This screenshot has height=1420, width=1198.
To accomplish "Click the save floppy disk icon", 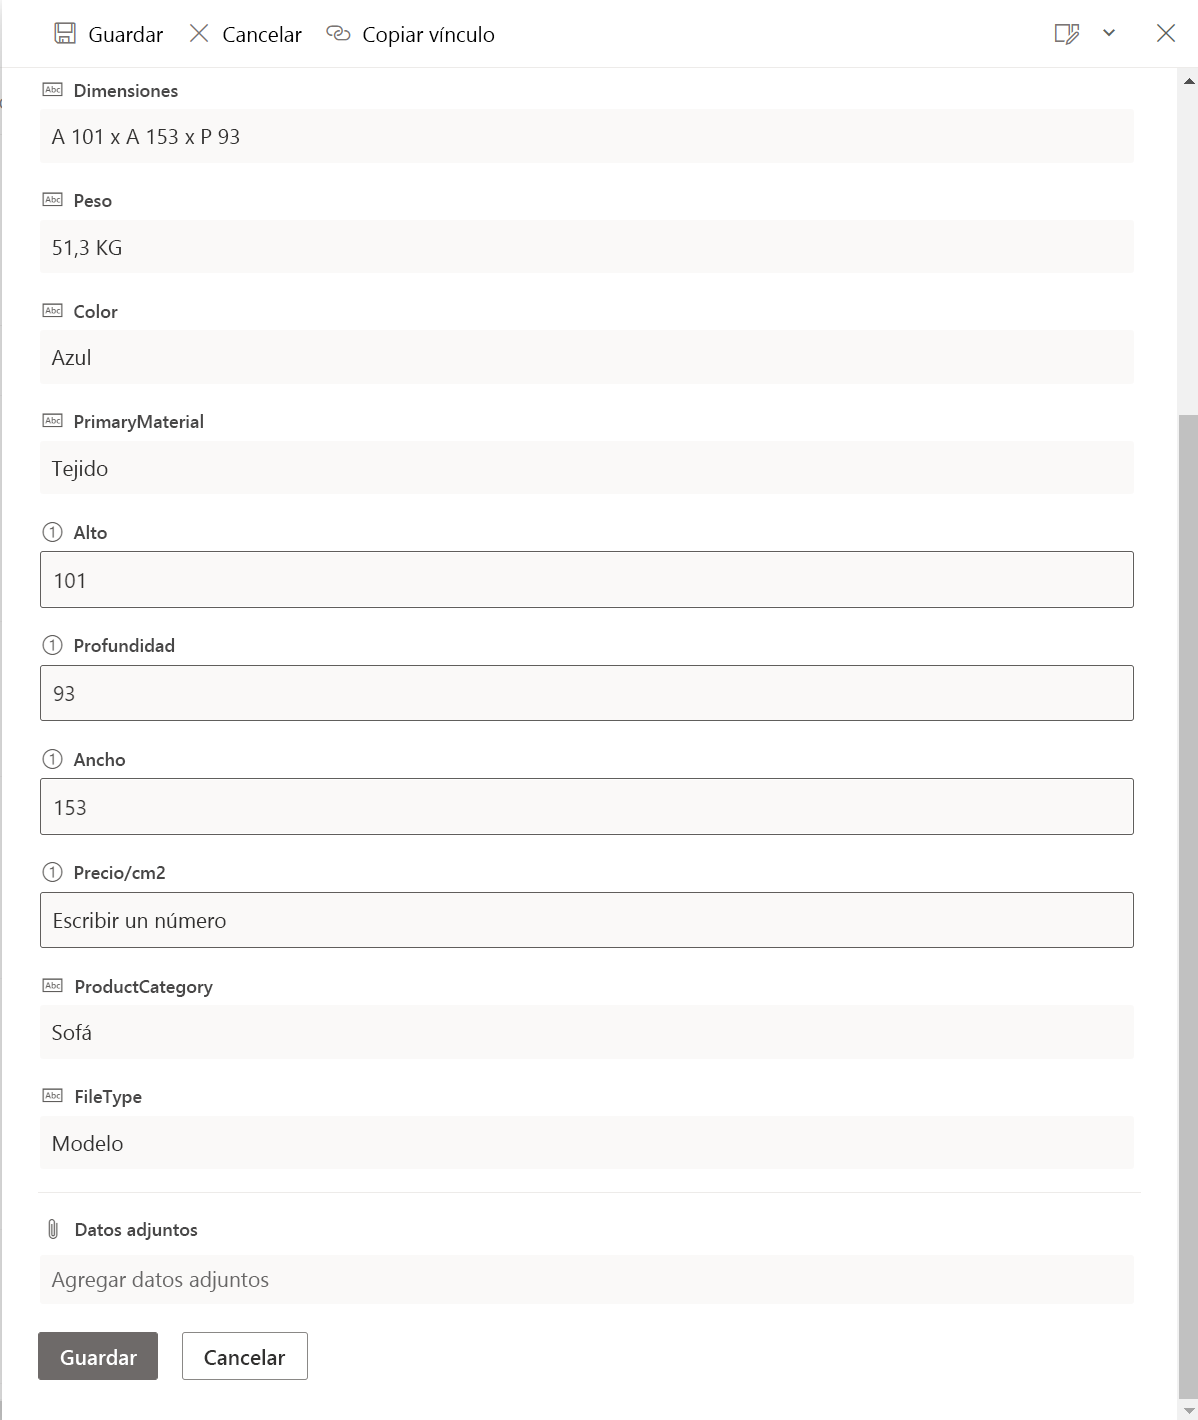I will point(65,34).
